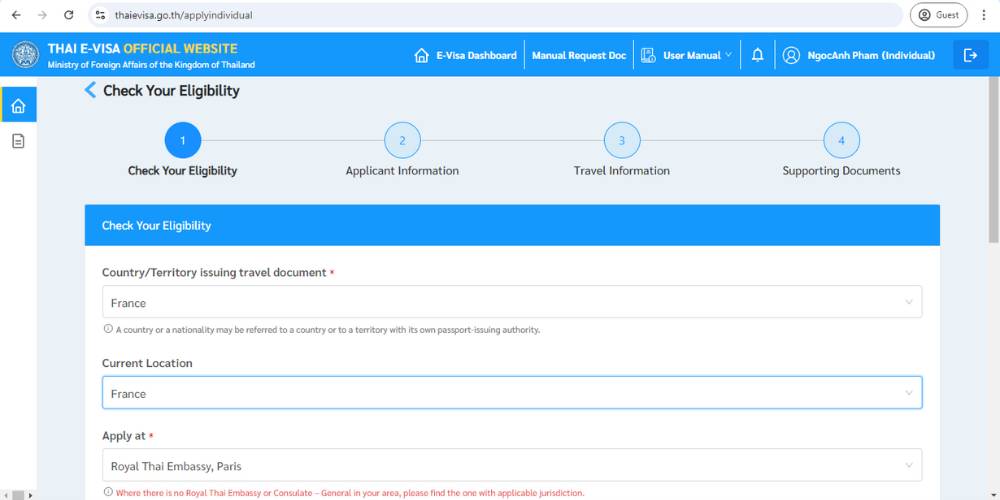This screenshot has width=1000, height=500.
Task: View site information icon in address bar
Action: click(99, 15)
